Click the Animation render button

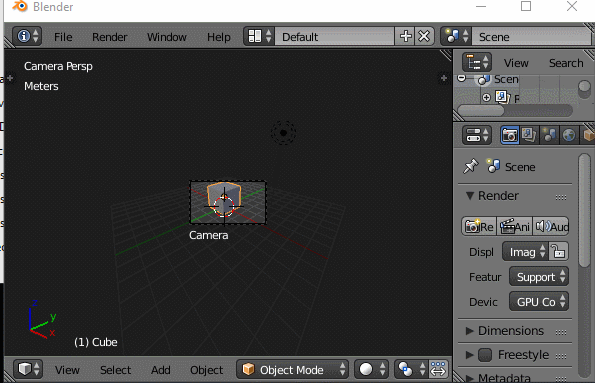515,227
